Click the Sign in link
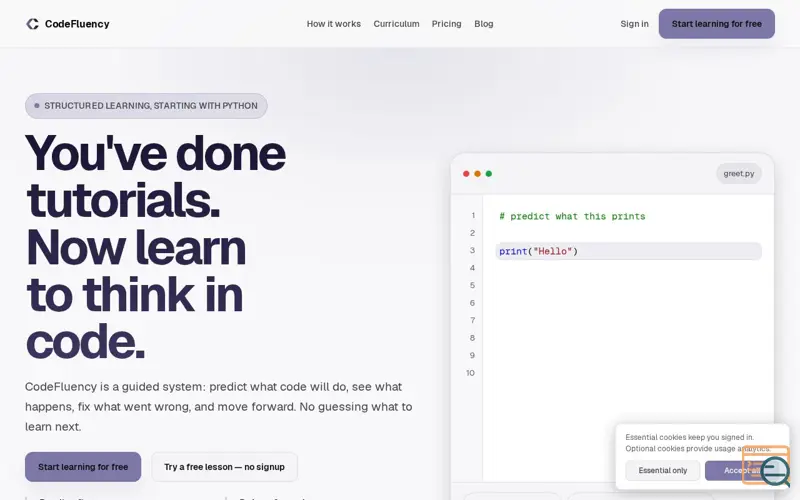 [634, 24]
